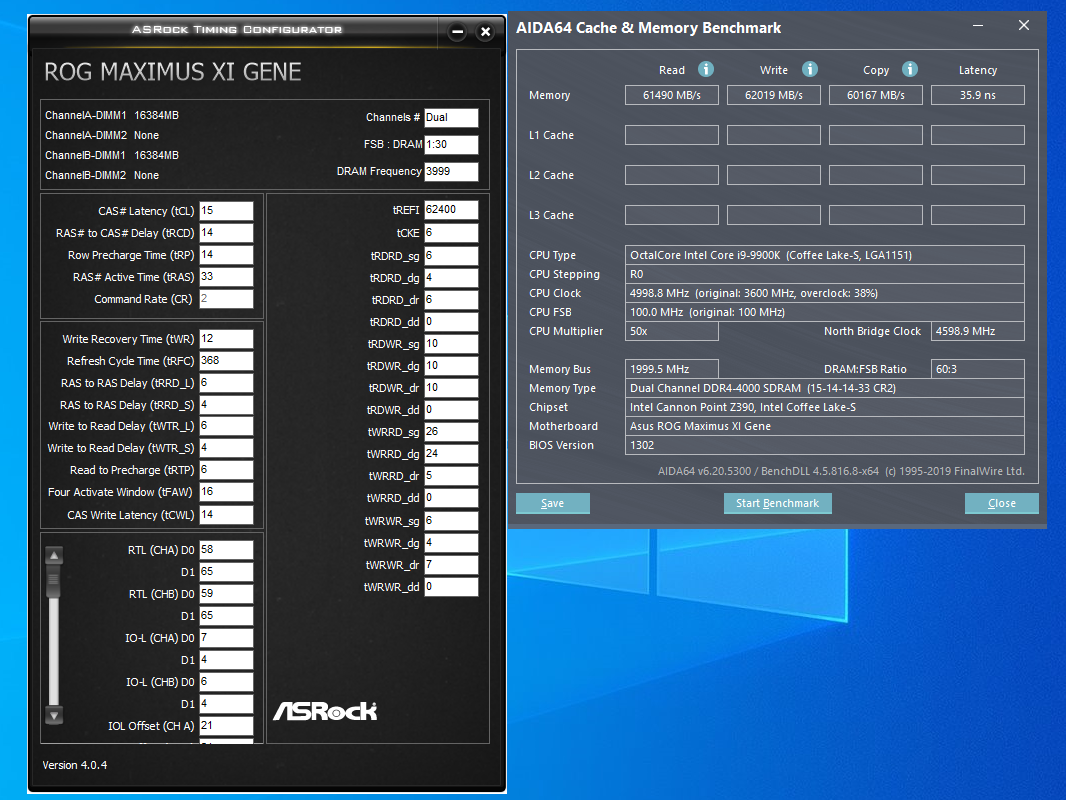Click the ChannelA-DIMM1 16384MB entry

112,115
